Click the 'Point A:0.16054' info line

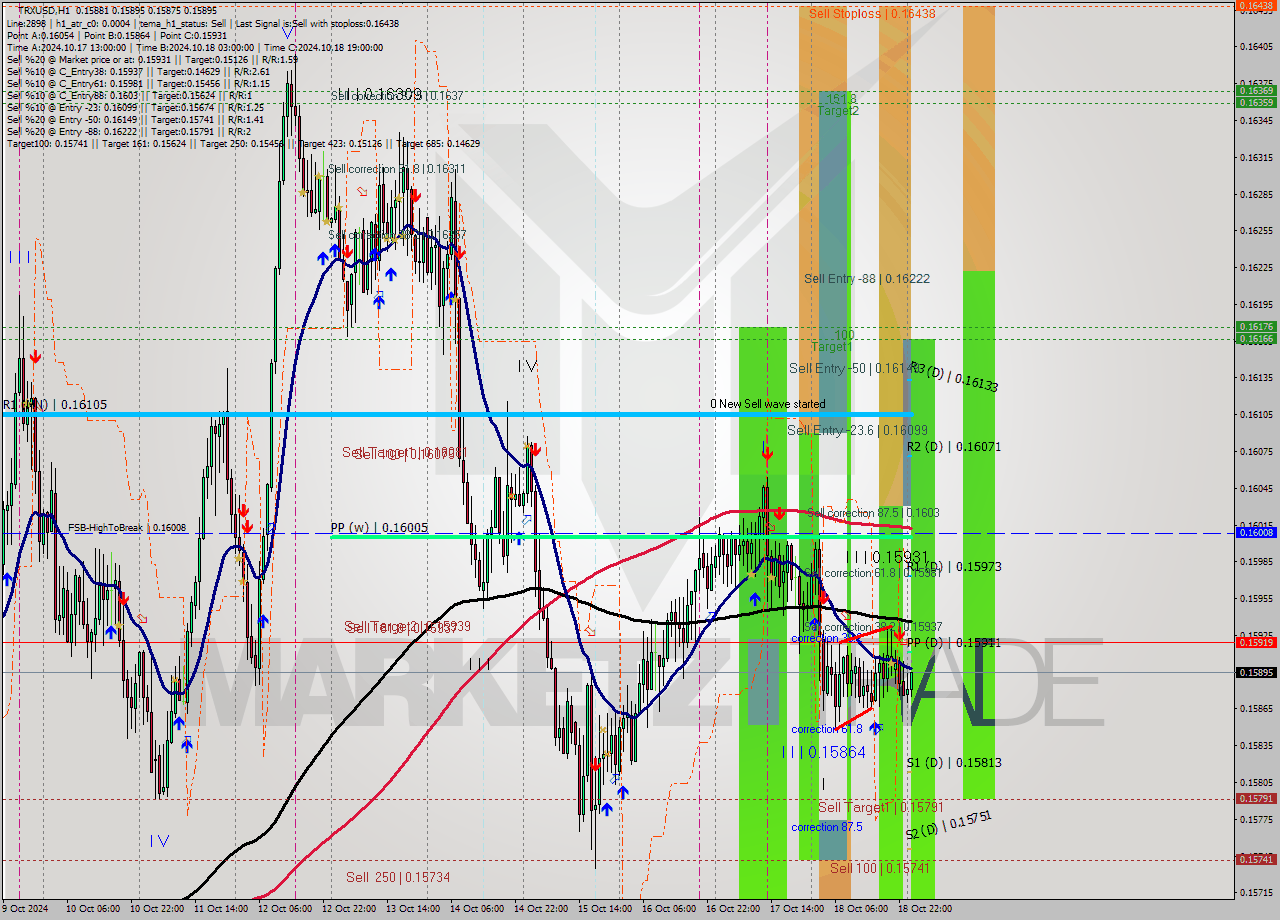click(118, 35)
